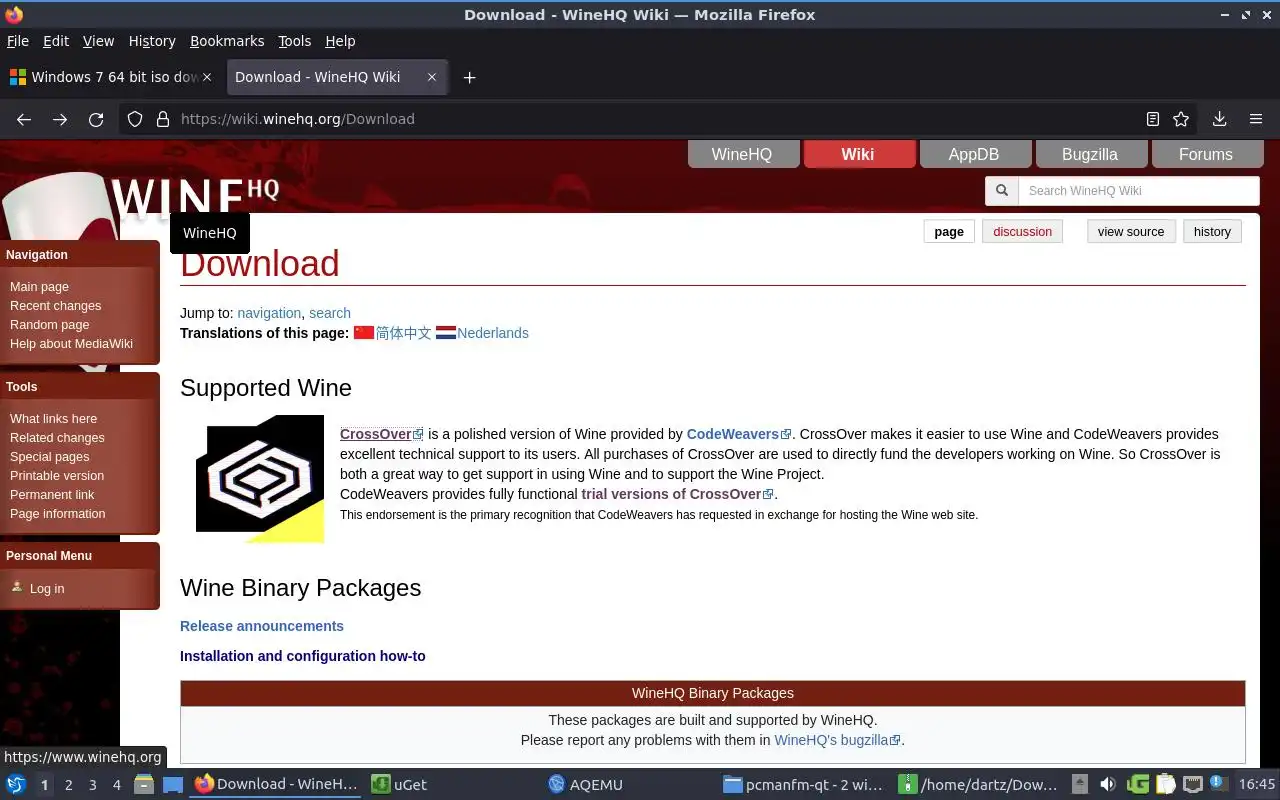
Task: Open the network tray icon
Action: click(x=1192, y=785)
